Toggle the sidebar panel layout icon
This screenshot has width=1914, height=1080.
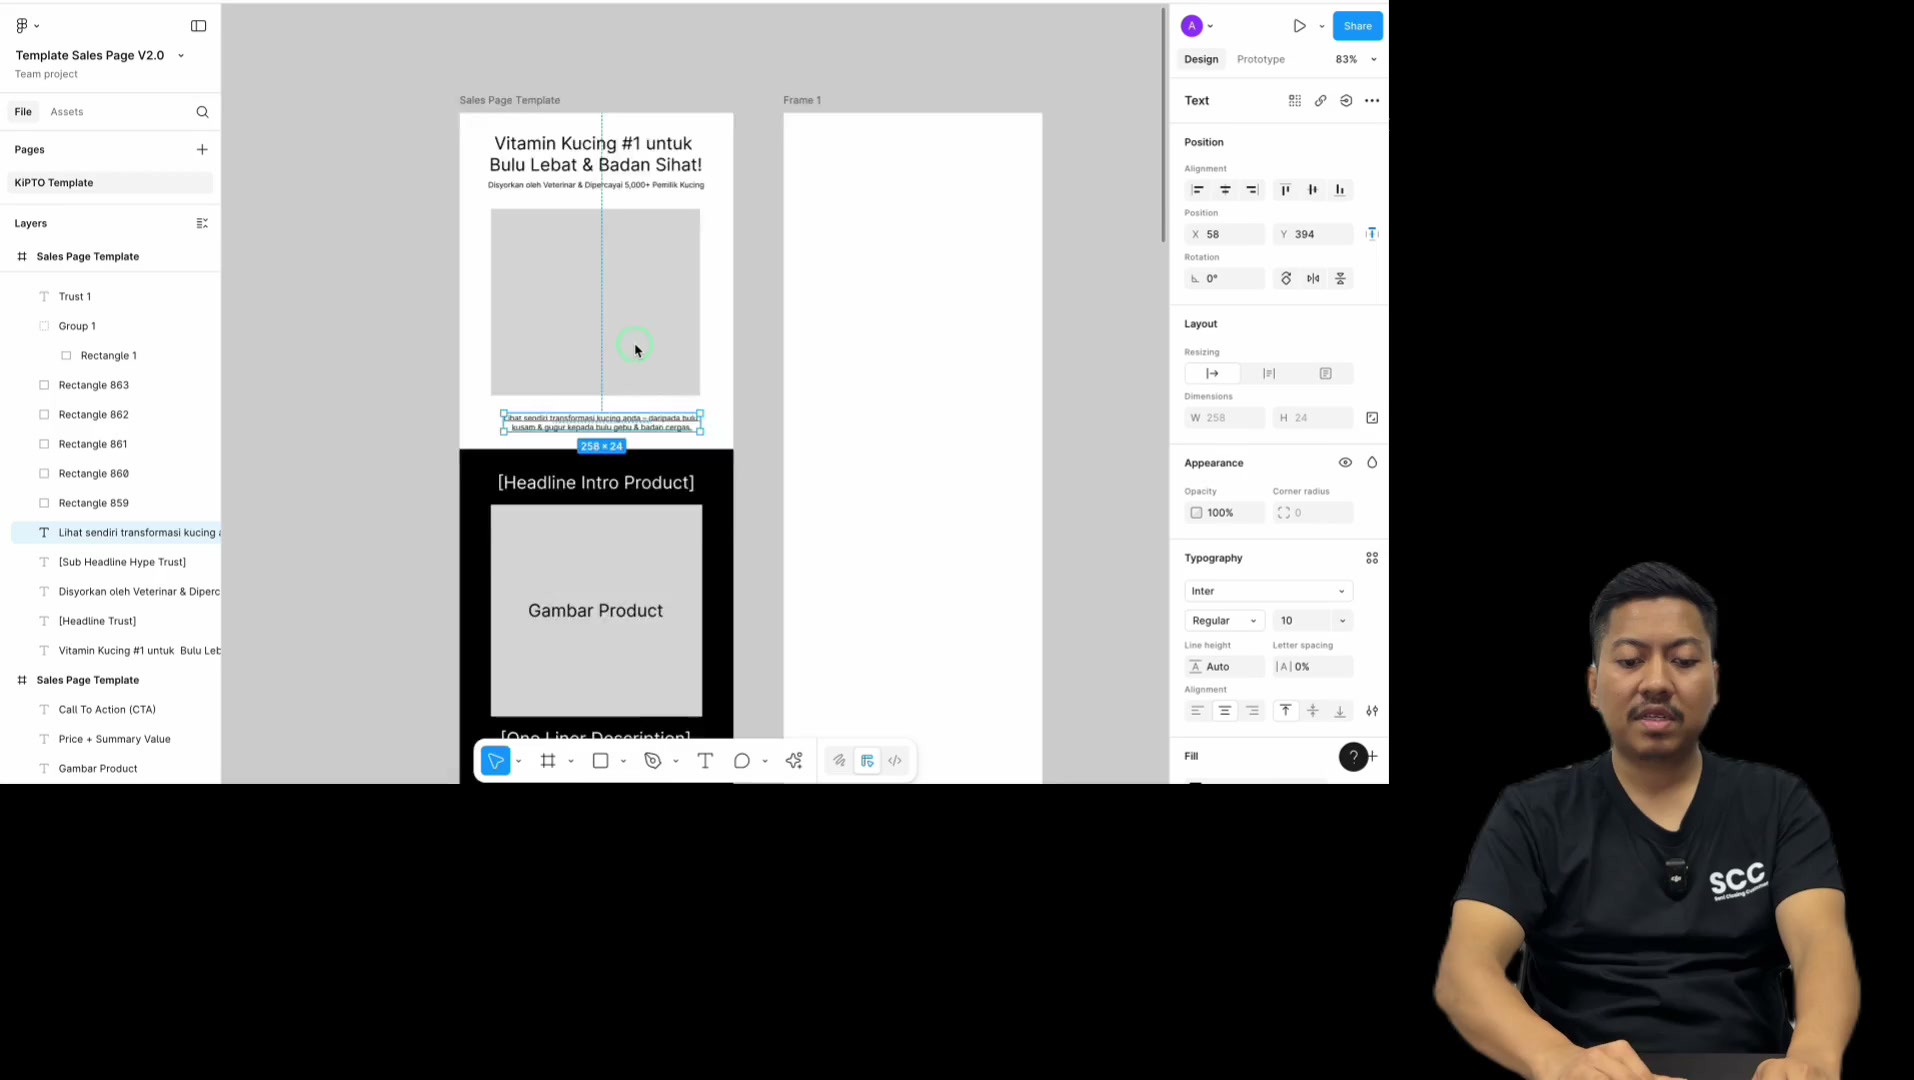click(199, 26)
